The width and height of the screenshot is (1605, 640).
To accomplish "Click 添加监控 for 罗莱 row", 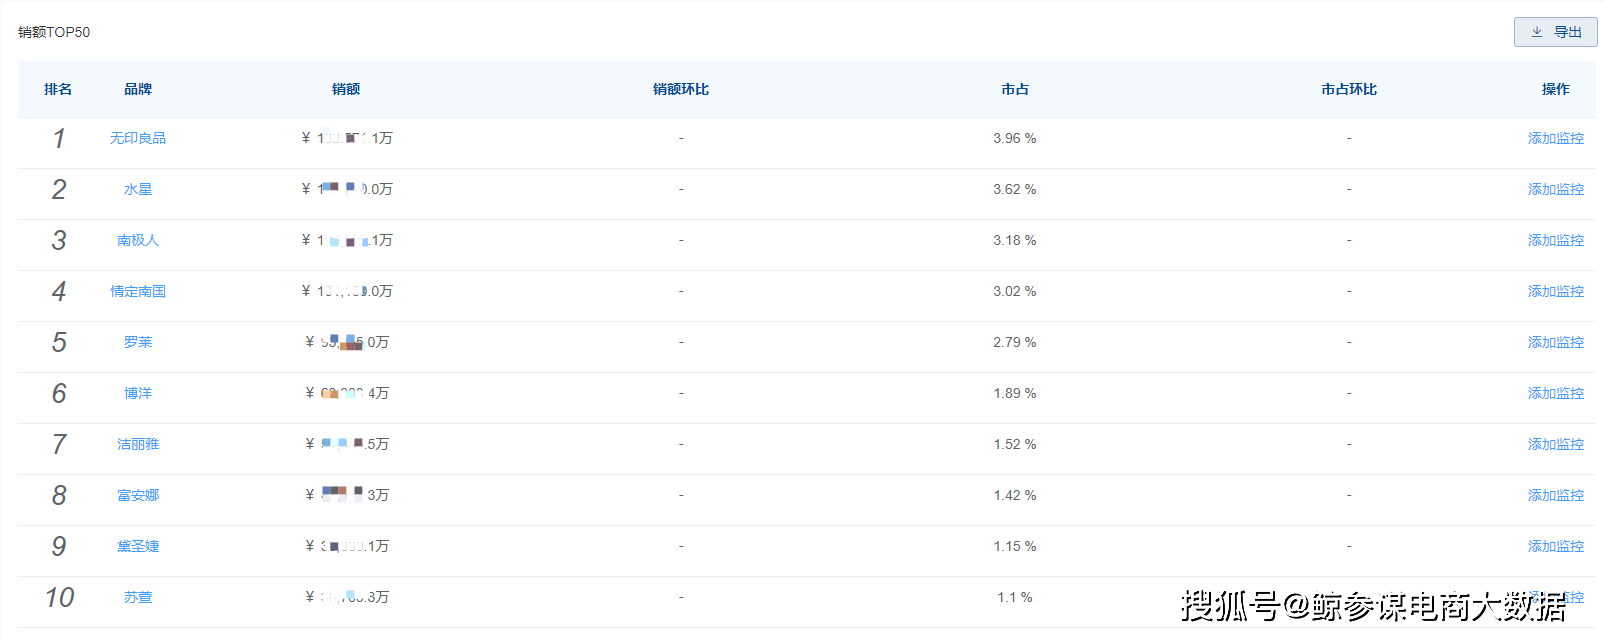I will point(1555,342).
